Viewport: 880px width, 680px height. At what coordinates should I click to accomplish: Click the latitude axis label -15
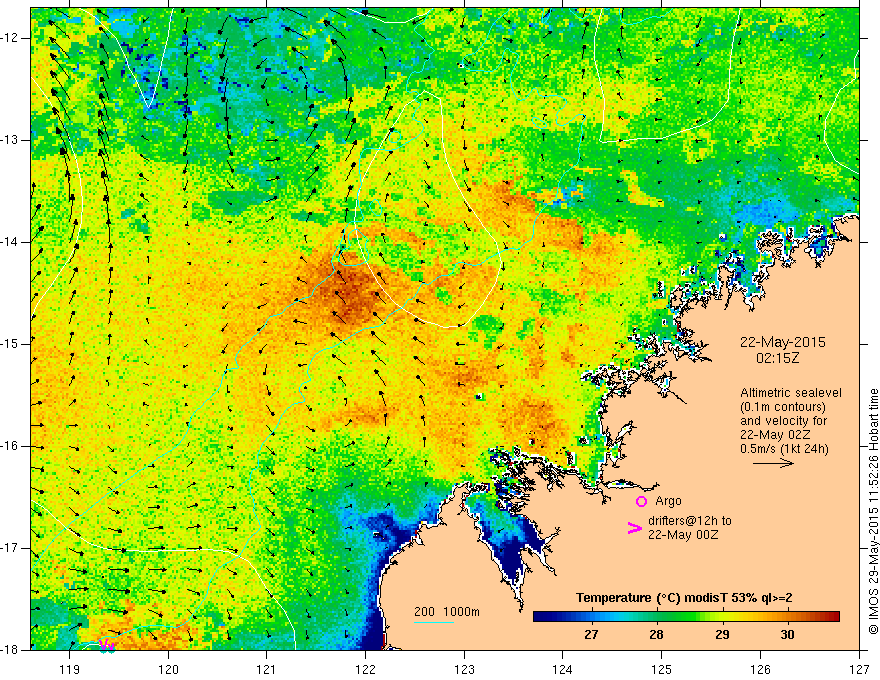click(x=10, y=344)
